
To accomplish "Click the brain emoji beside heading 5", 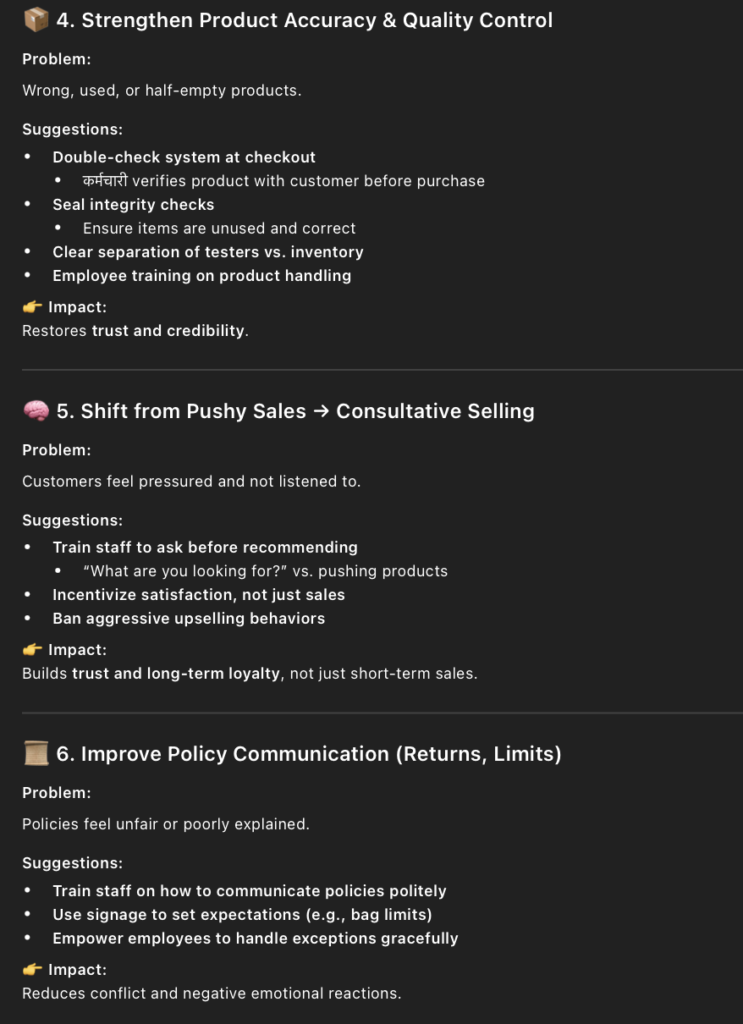I will click(x=36, y=411).
